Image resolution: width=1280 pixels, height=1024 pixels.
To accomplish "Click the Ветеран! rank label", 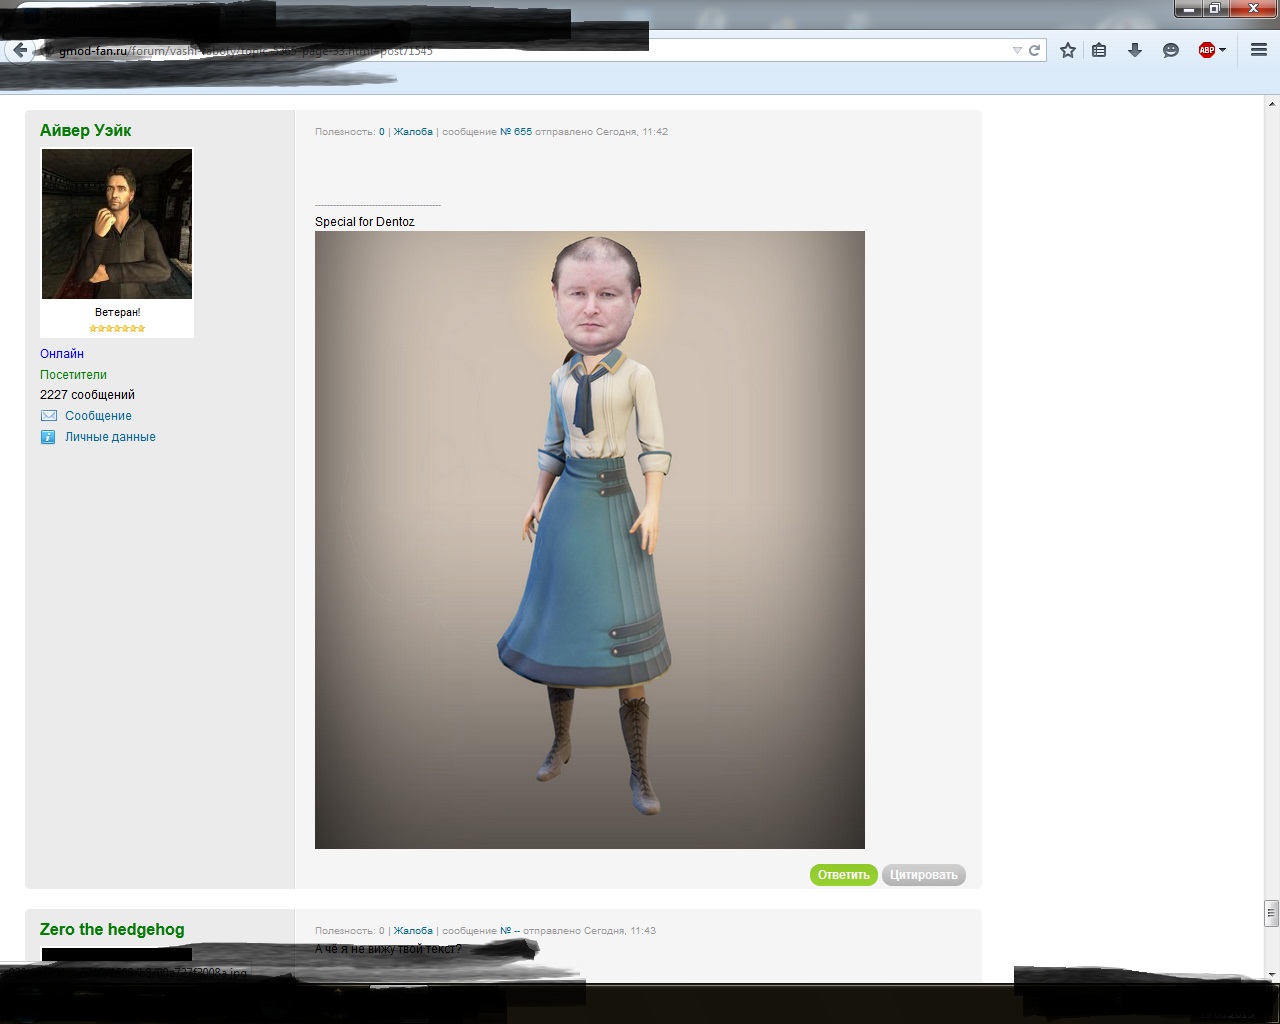I will click(117, 312).
